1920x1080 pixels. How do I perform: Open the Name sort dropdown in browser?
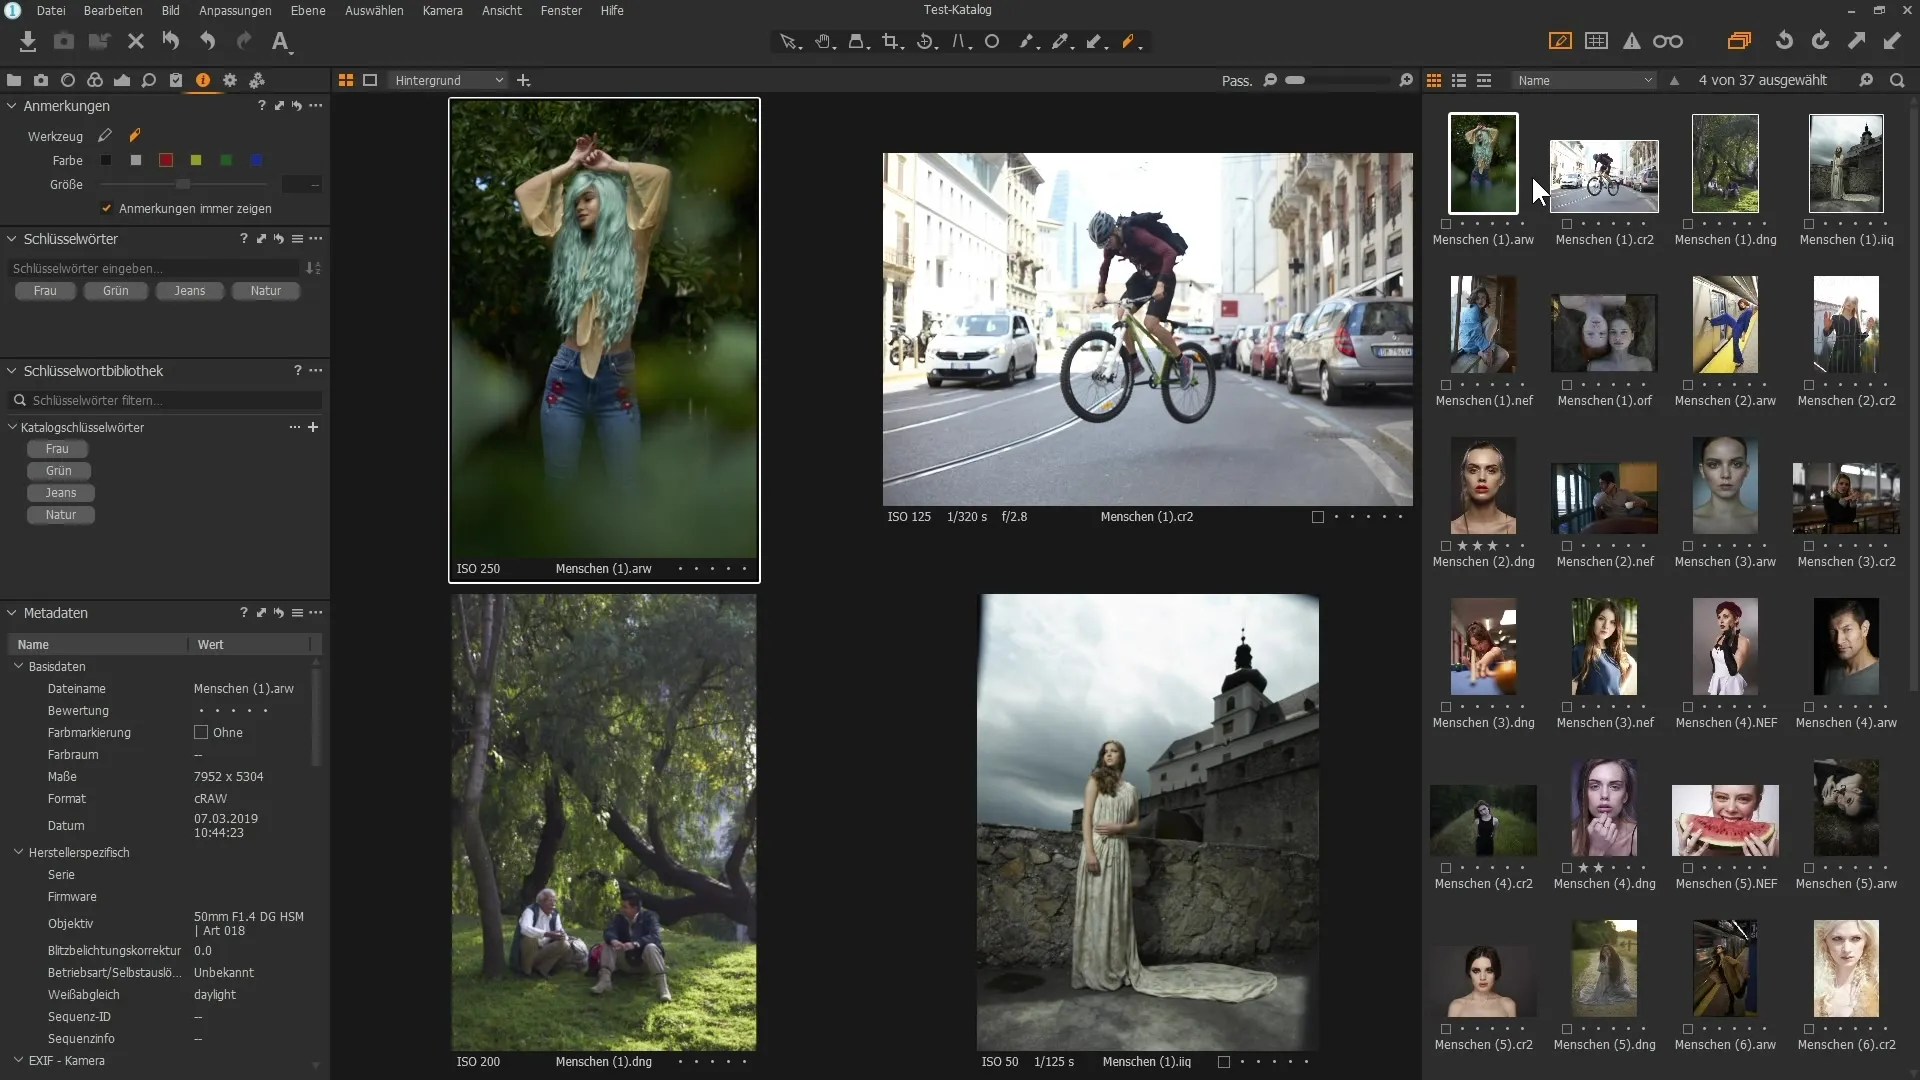(1584, 80)
